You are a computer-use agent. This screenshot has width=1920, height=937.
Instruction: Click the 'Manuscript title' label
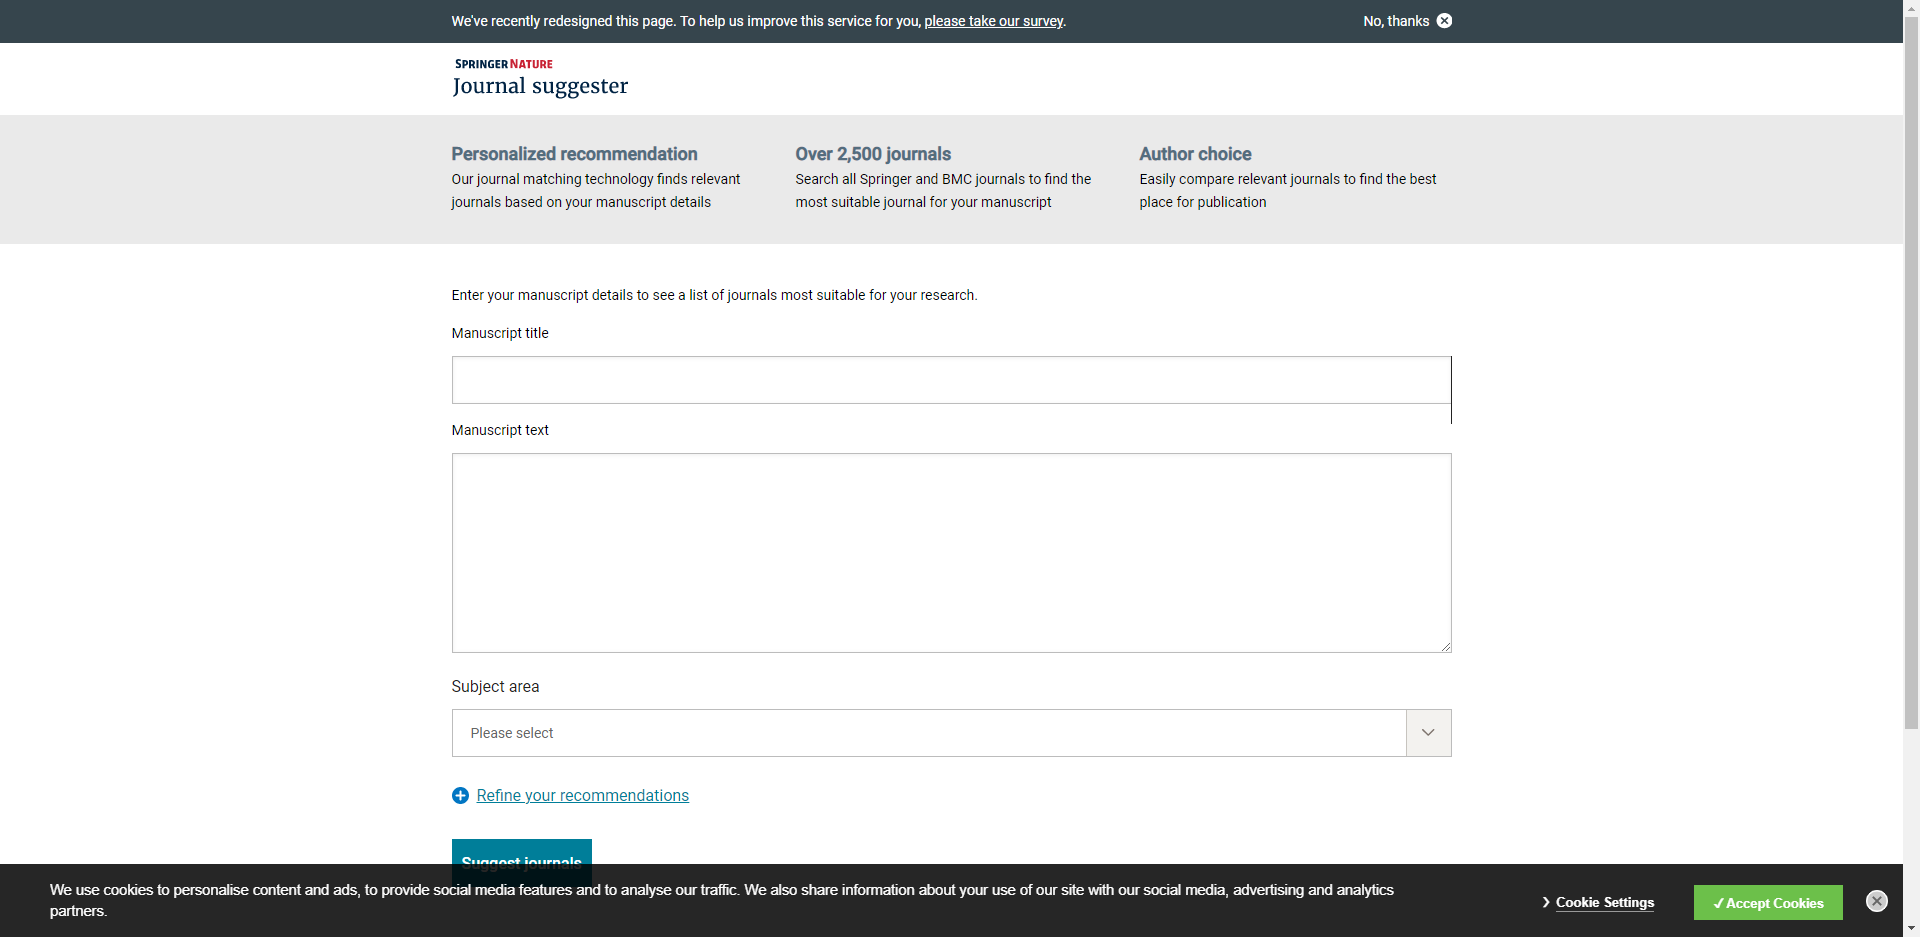[x=500, y=333]
